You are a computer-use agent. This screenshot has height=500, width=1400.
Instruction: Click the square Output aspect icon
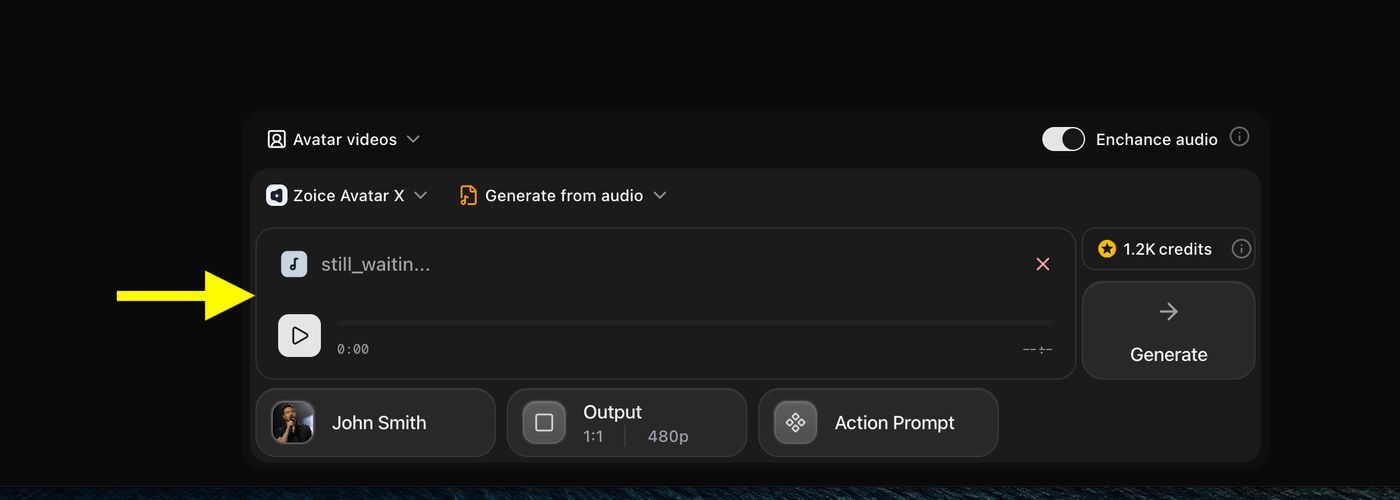[x=544, y=422]
